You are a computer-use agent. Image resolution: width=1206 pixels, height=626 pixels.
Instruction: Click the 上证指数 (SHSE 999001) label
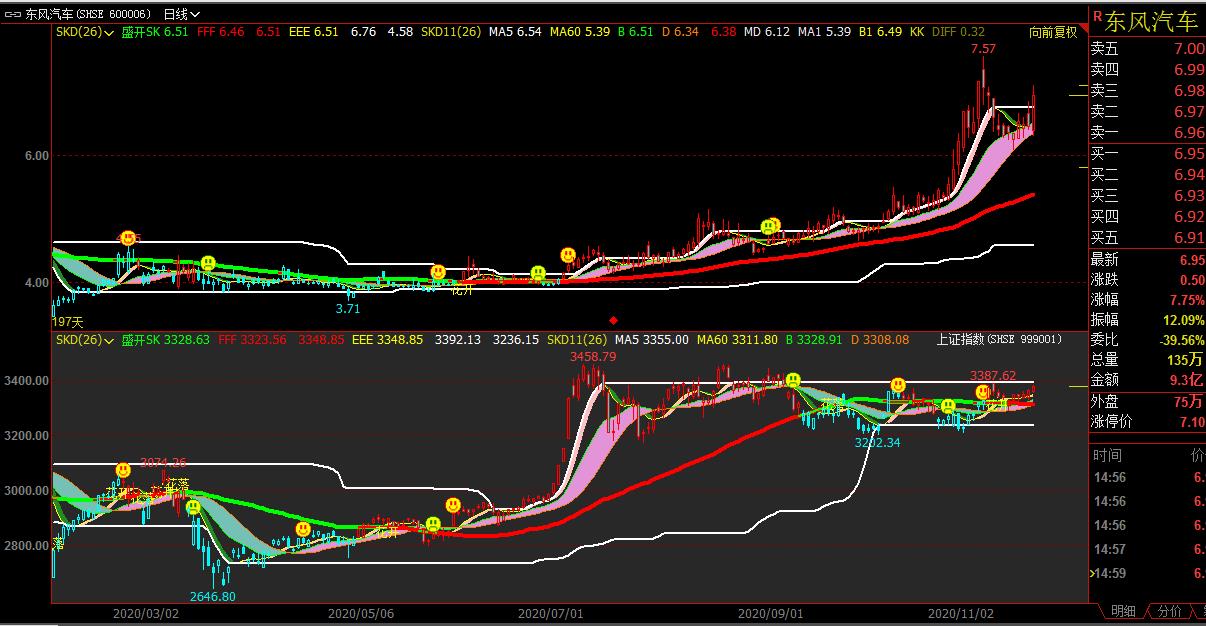(x=999, y=340)
